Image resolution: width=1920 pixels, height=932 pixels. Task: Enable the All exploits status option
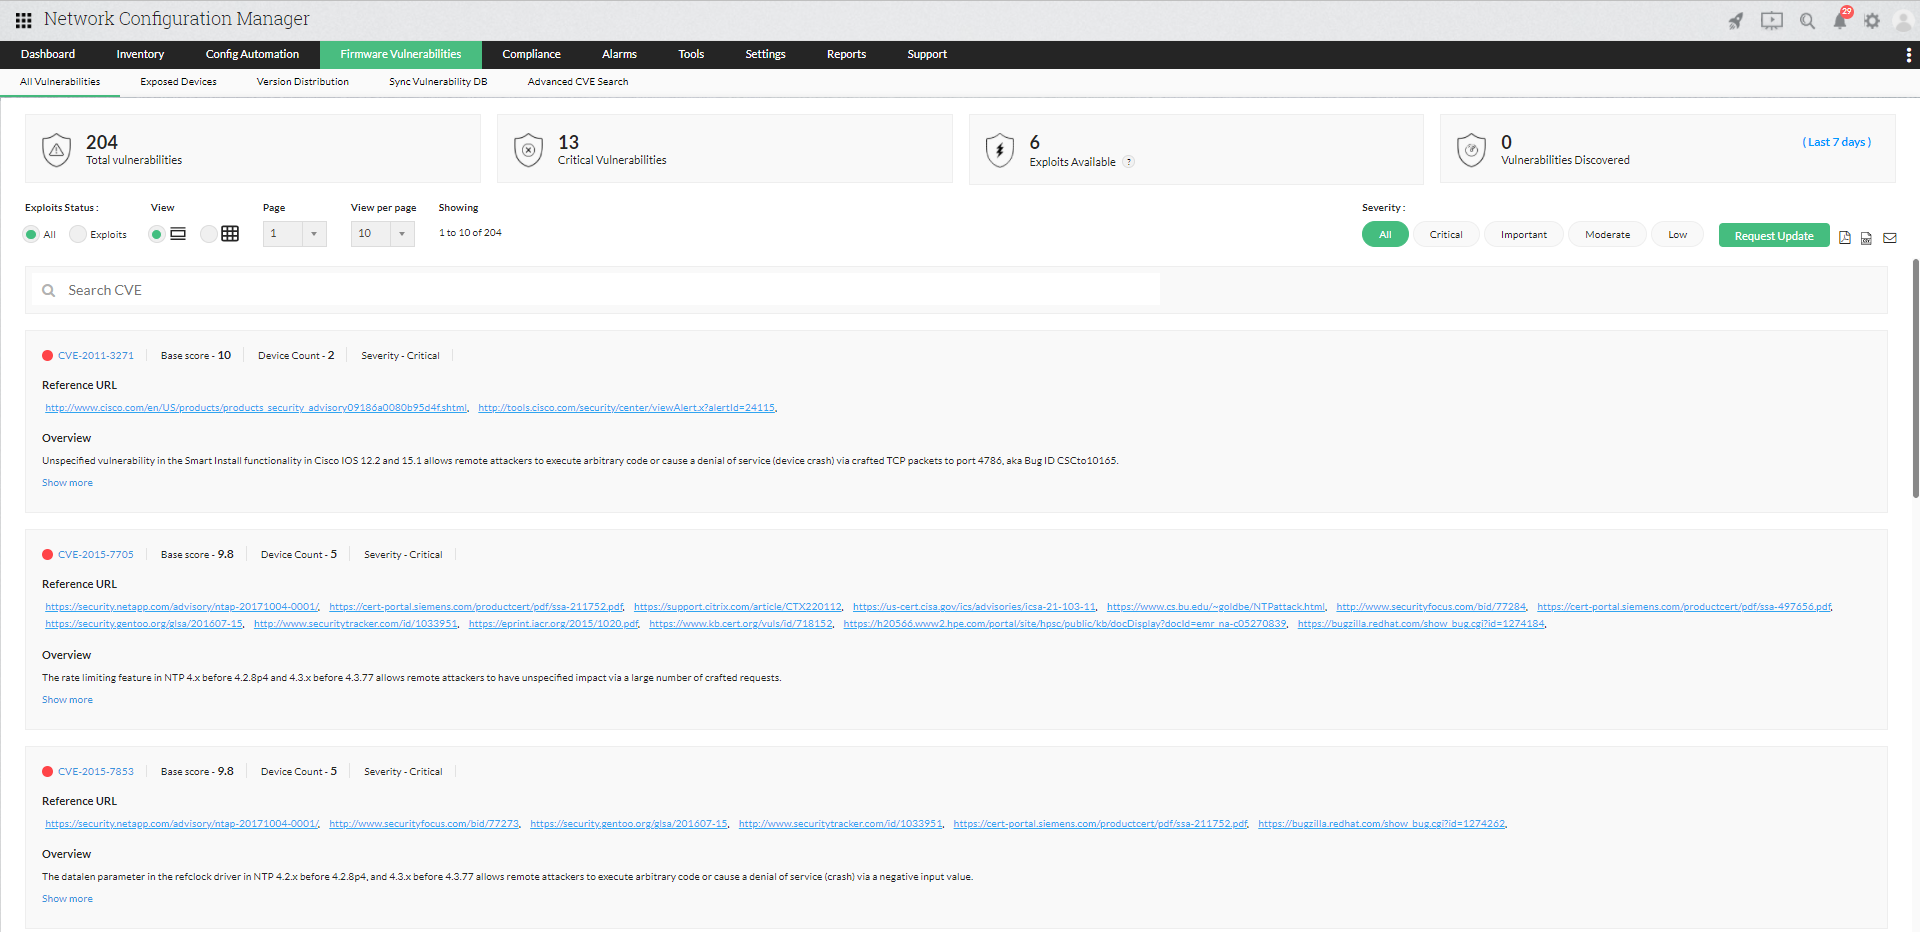pyautogui.click(x=31, y=234)
